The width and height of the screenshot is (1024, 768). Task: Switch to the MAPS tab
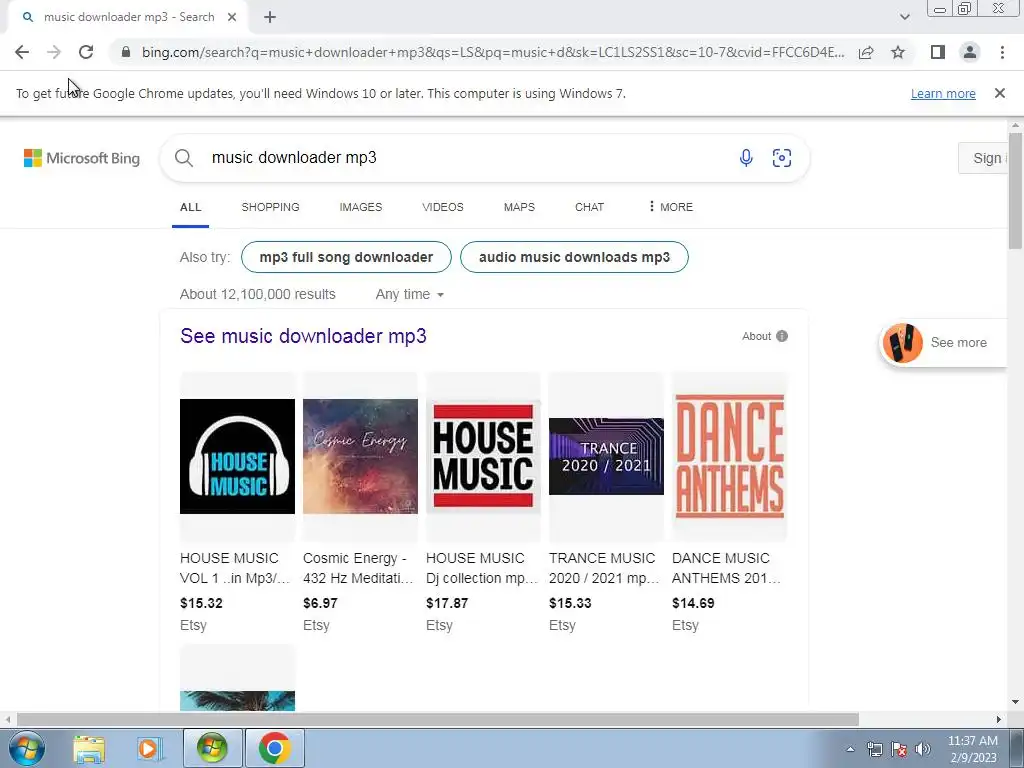point(519,207)
